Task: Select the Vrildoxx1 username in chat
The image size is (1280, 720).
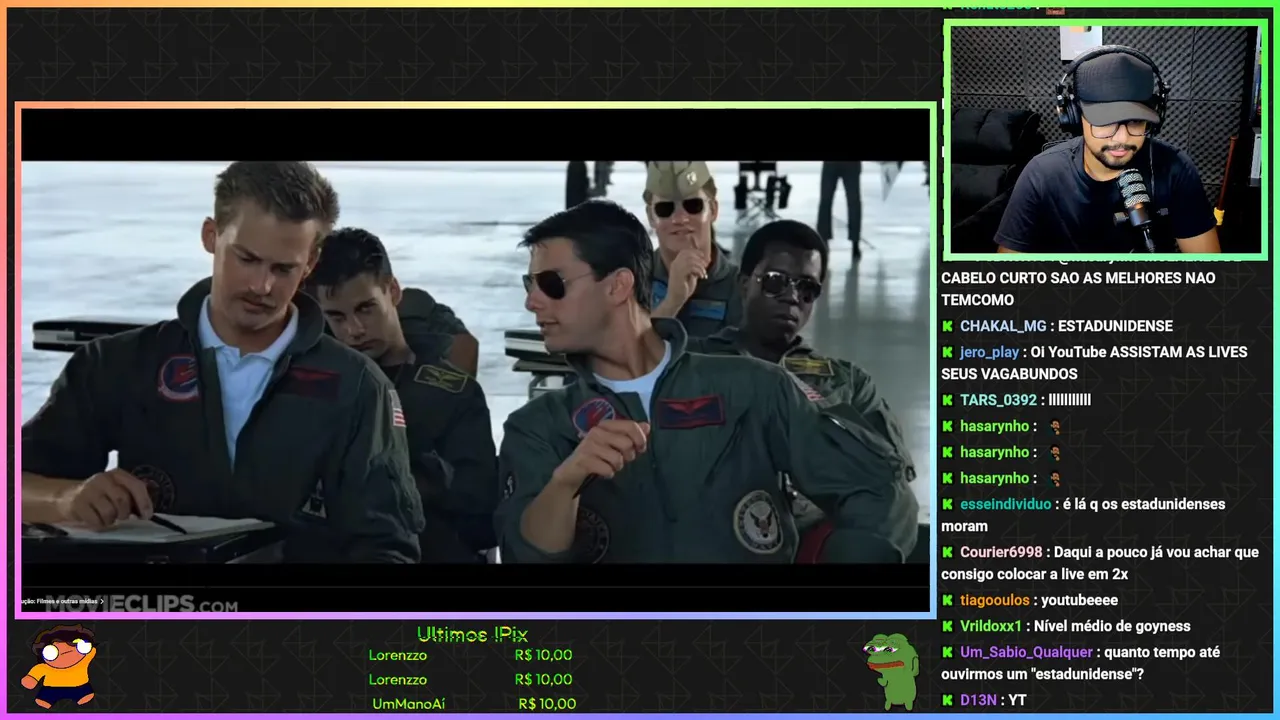Action: 991,626
